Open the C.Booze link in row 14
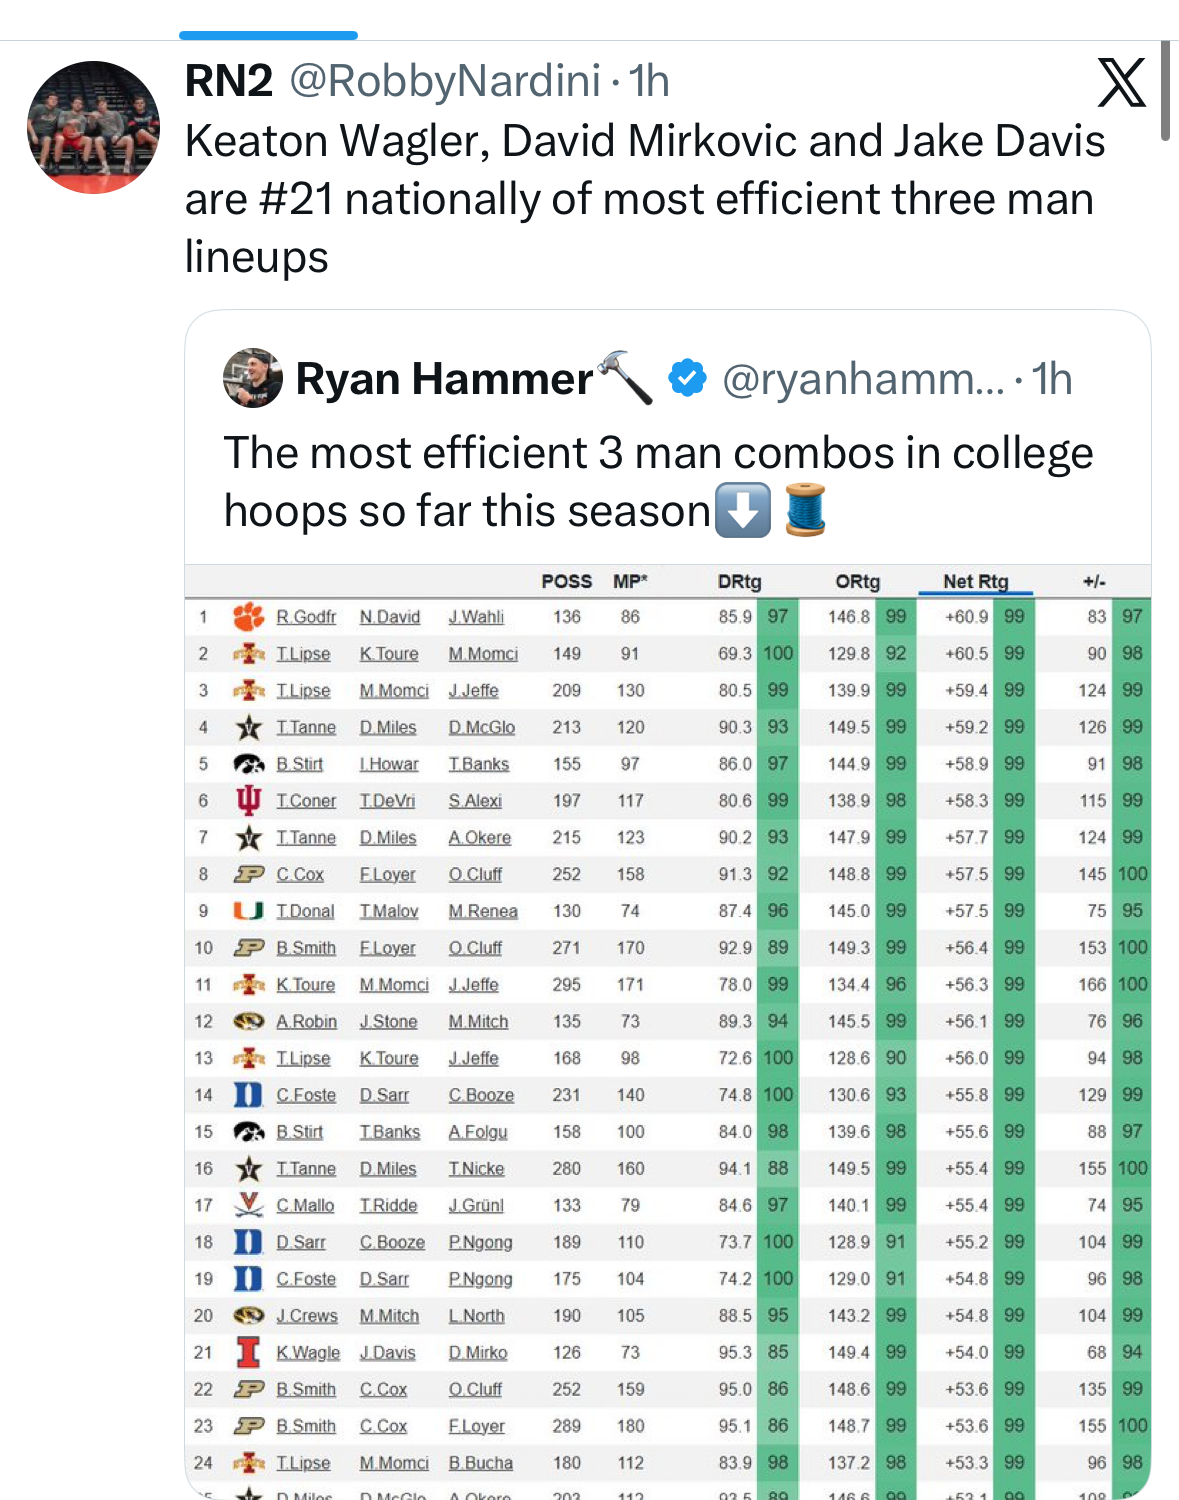Image resolution: width=1179 pixels, height=1500 pixels. (x=481, y=1095)
